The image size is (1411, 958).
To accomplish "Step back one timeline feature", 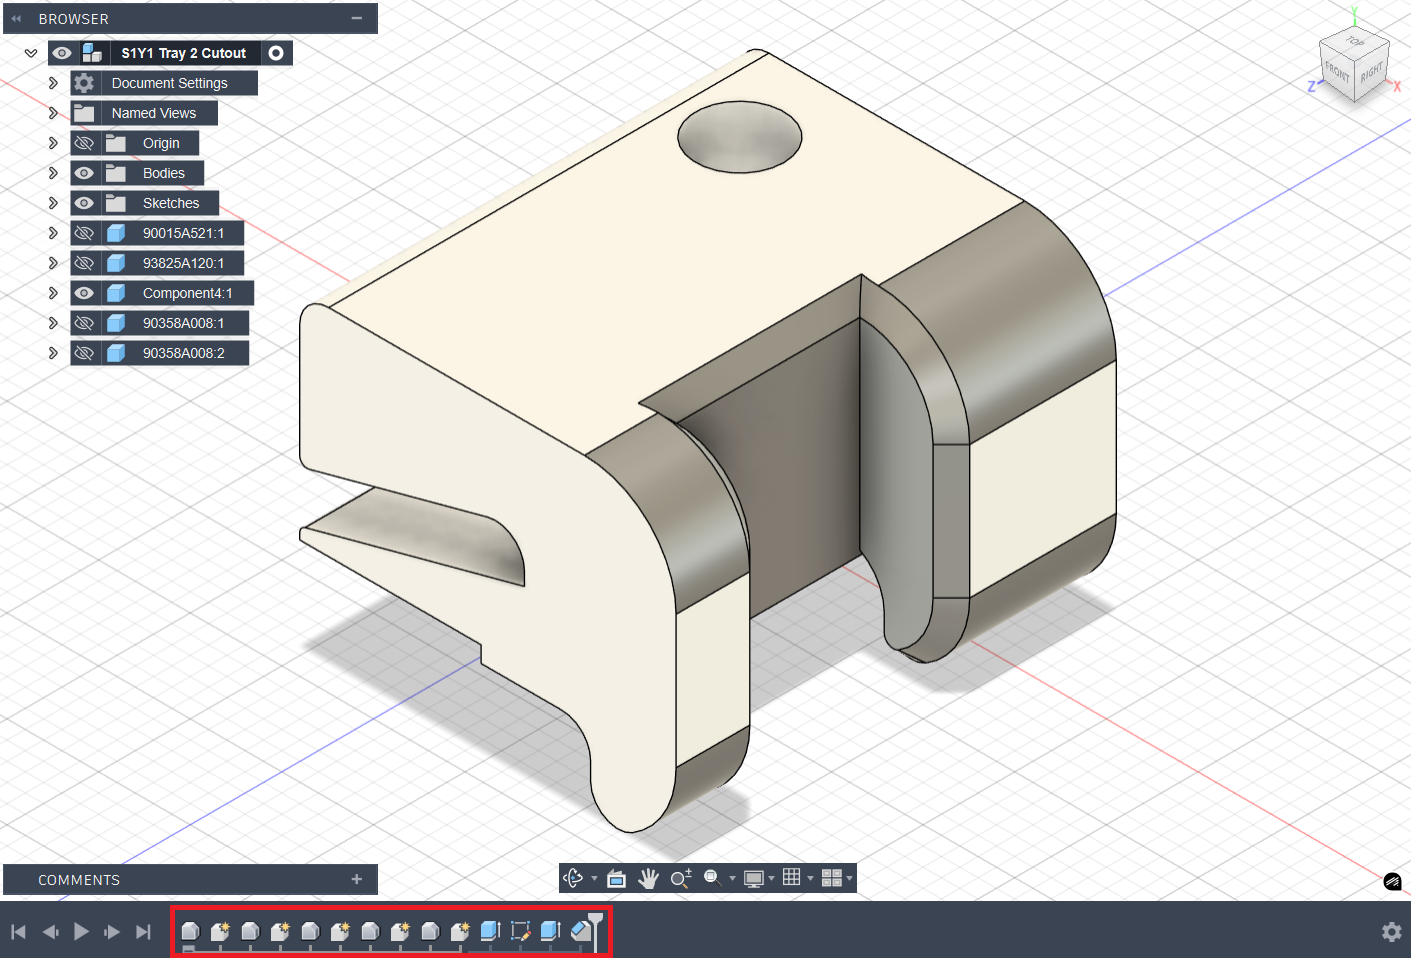I will (x=50, y=932).
